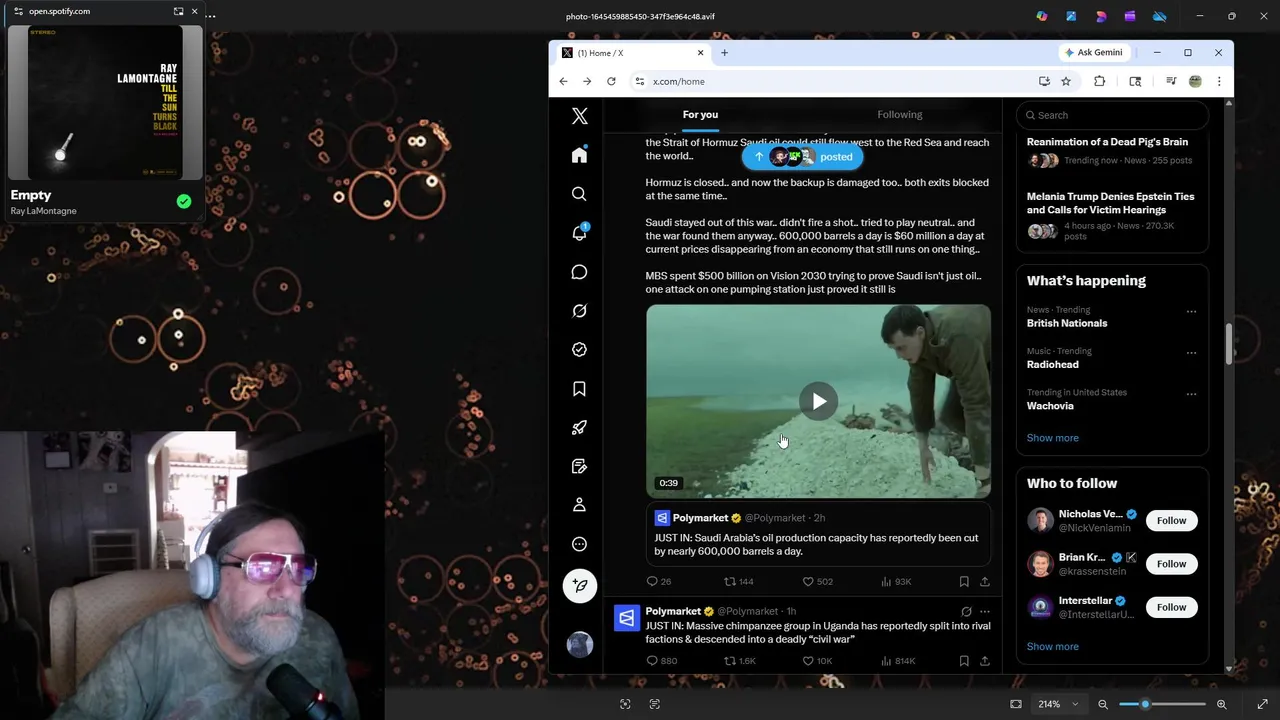View analytics of the 93K views post

(x=896, y=581)
